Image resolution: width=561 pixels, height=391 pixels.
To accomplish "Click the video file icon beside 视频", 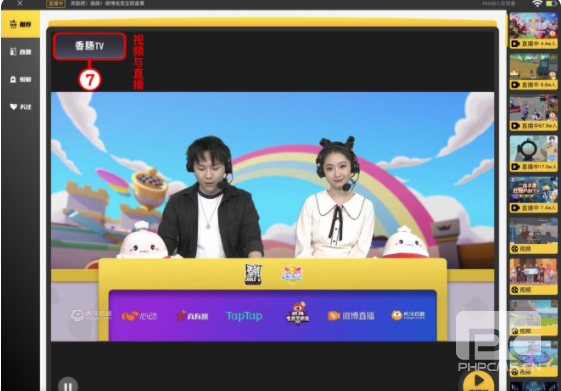I will pyautogui.click(x=13, y=79).
